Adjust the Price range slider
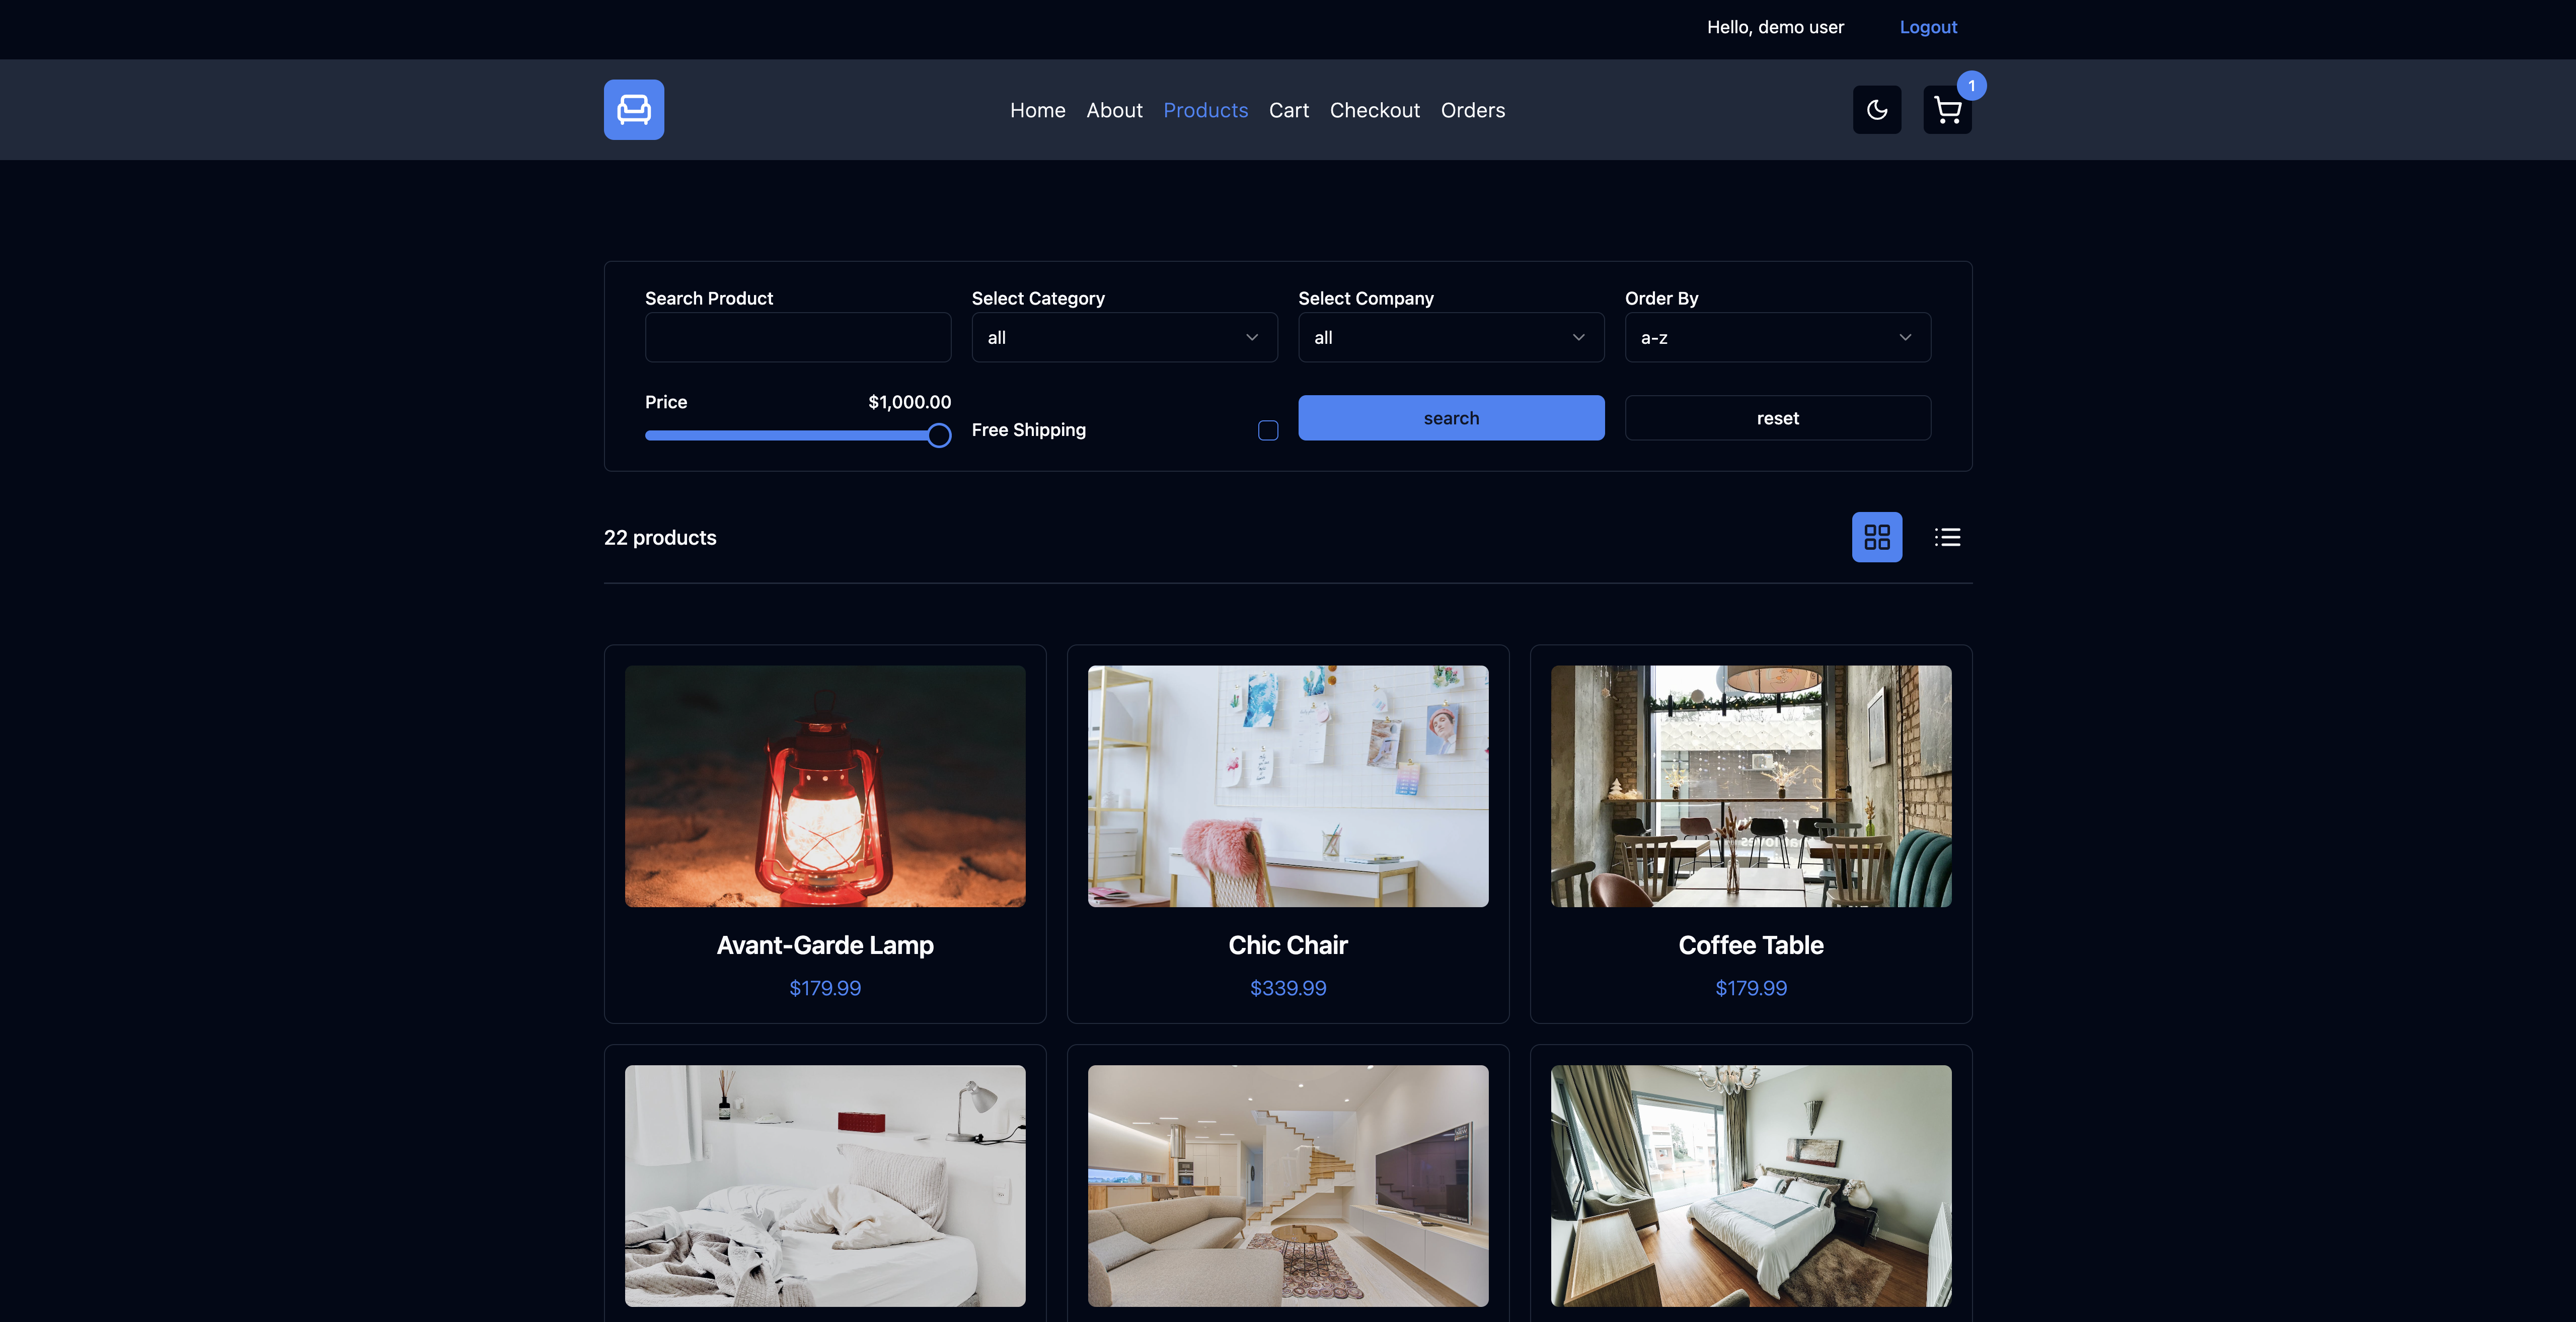 [x=797, y=435]
